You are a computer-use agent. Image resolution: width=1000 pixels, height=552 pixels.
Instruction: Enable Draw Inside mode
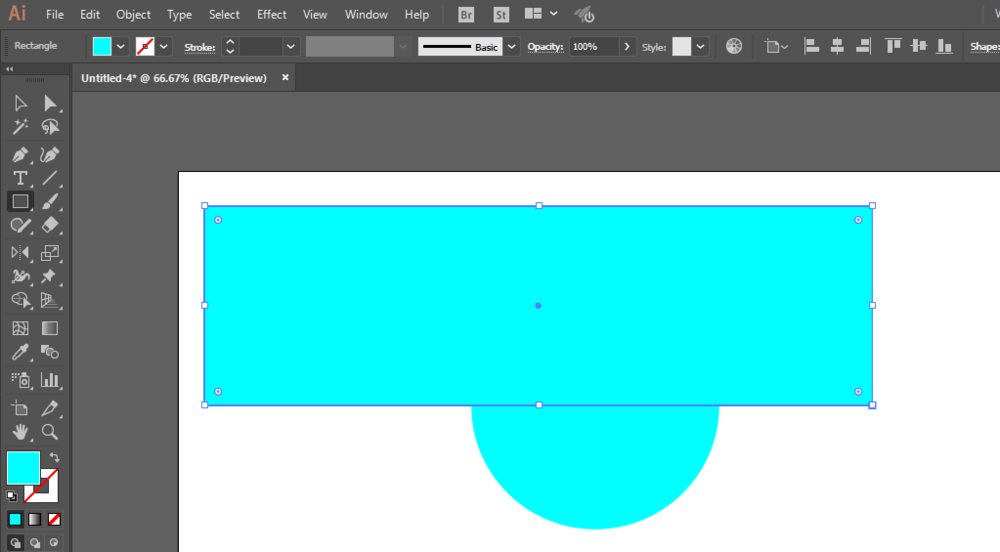pos(54,543)
